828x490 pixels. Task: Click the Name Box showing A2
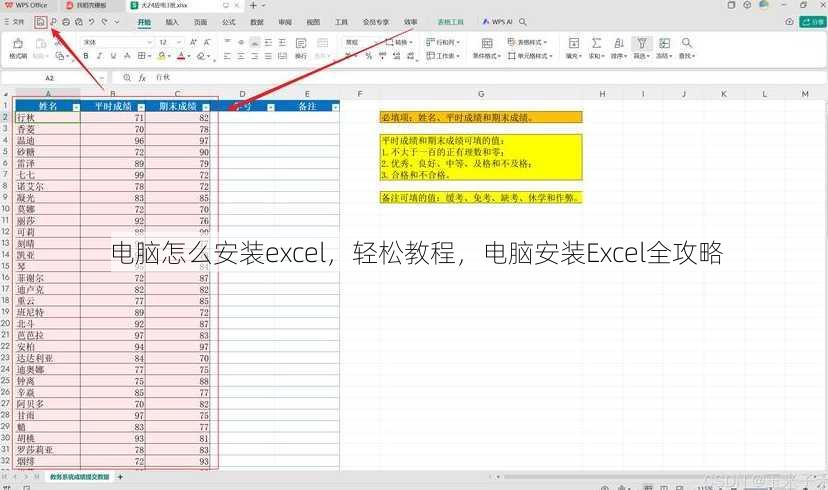[x=50, y=78]
